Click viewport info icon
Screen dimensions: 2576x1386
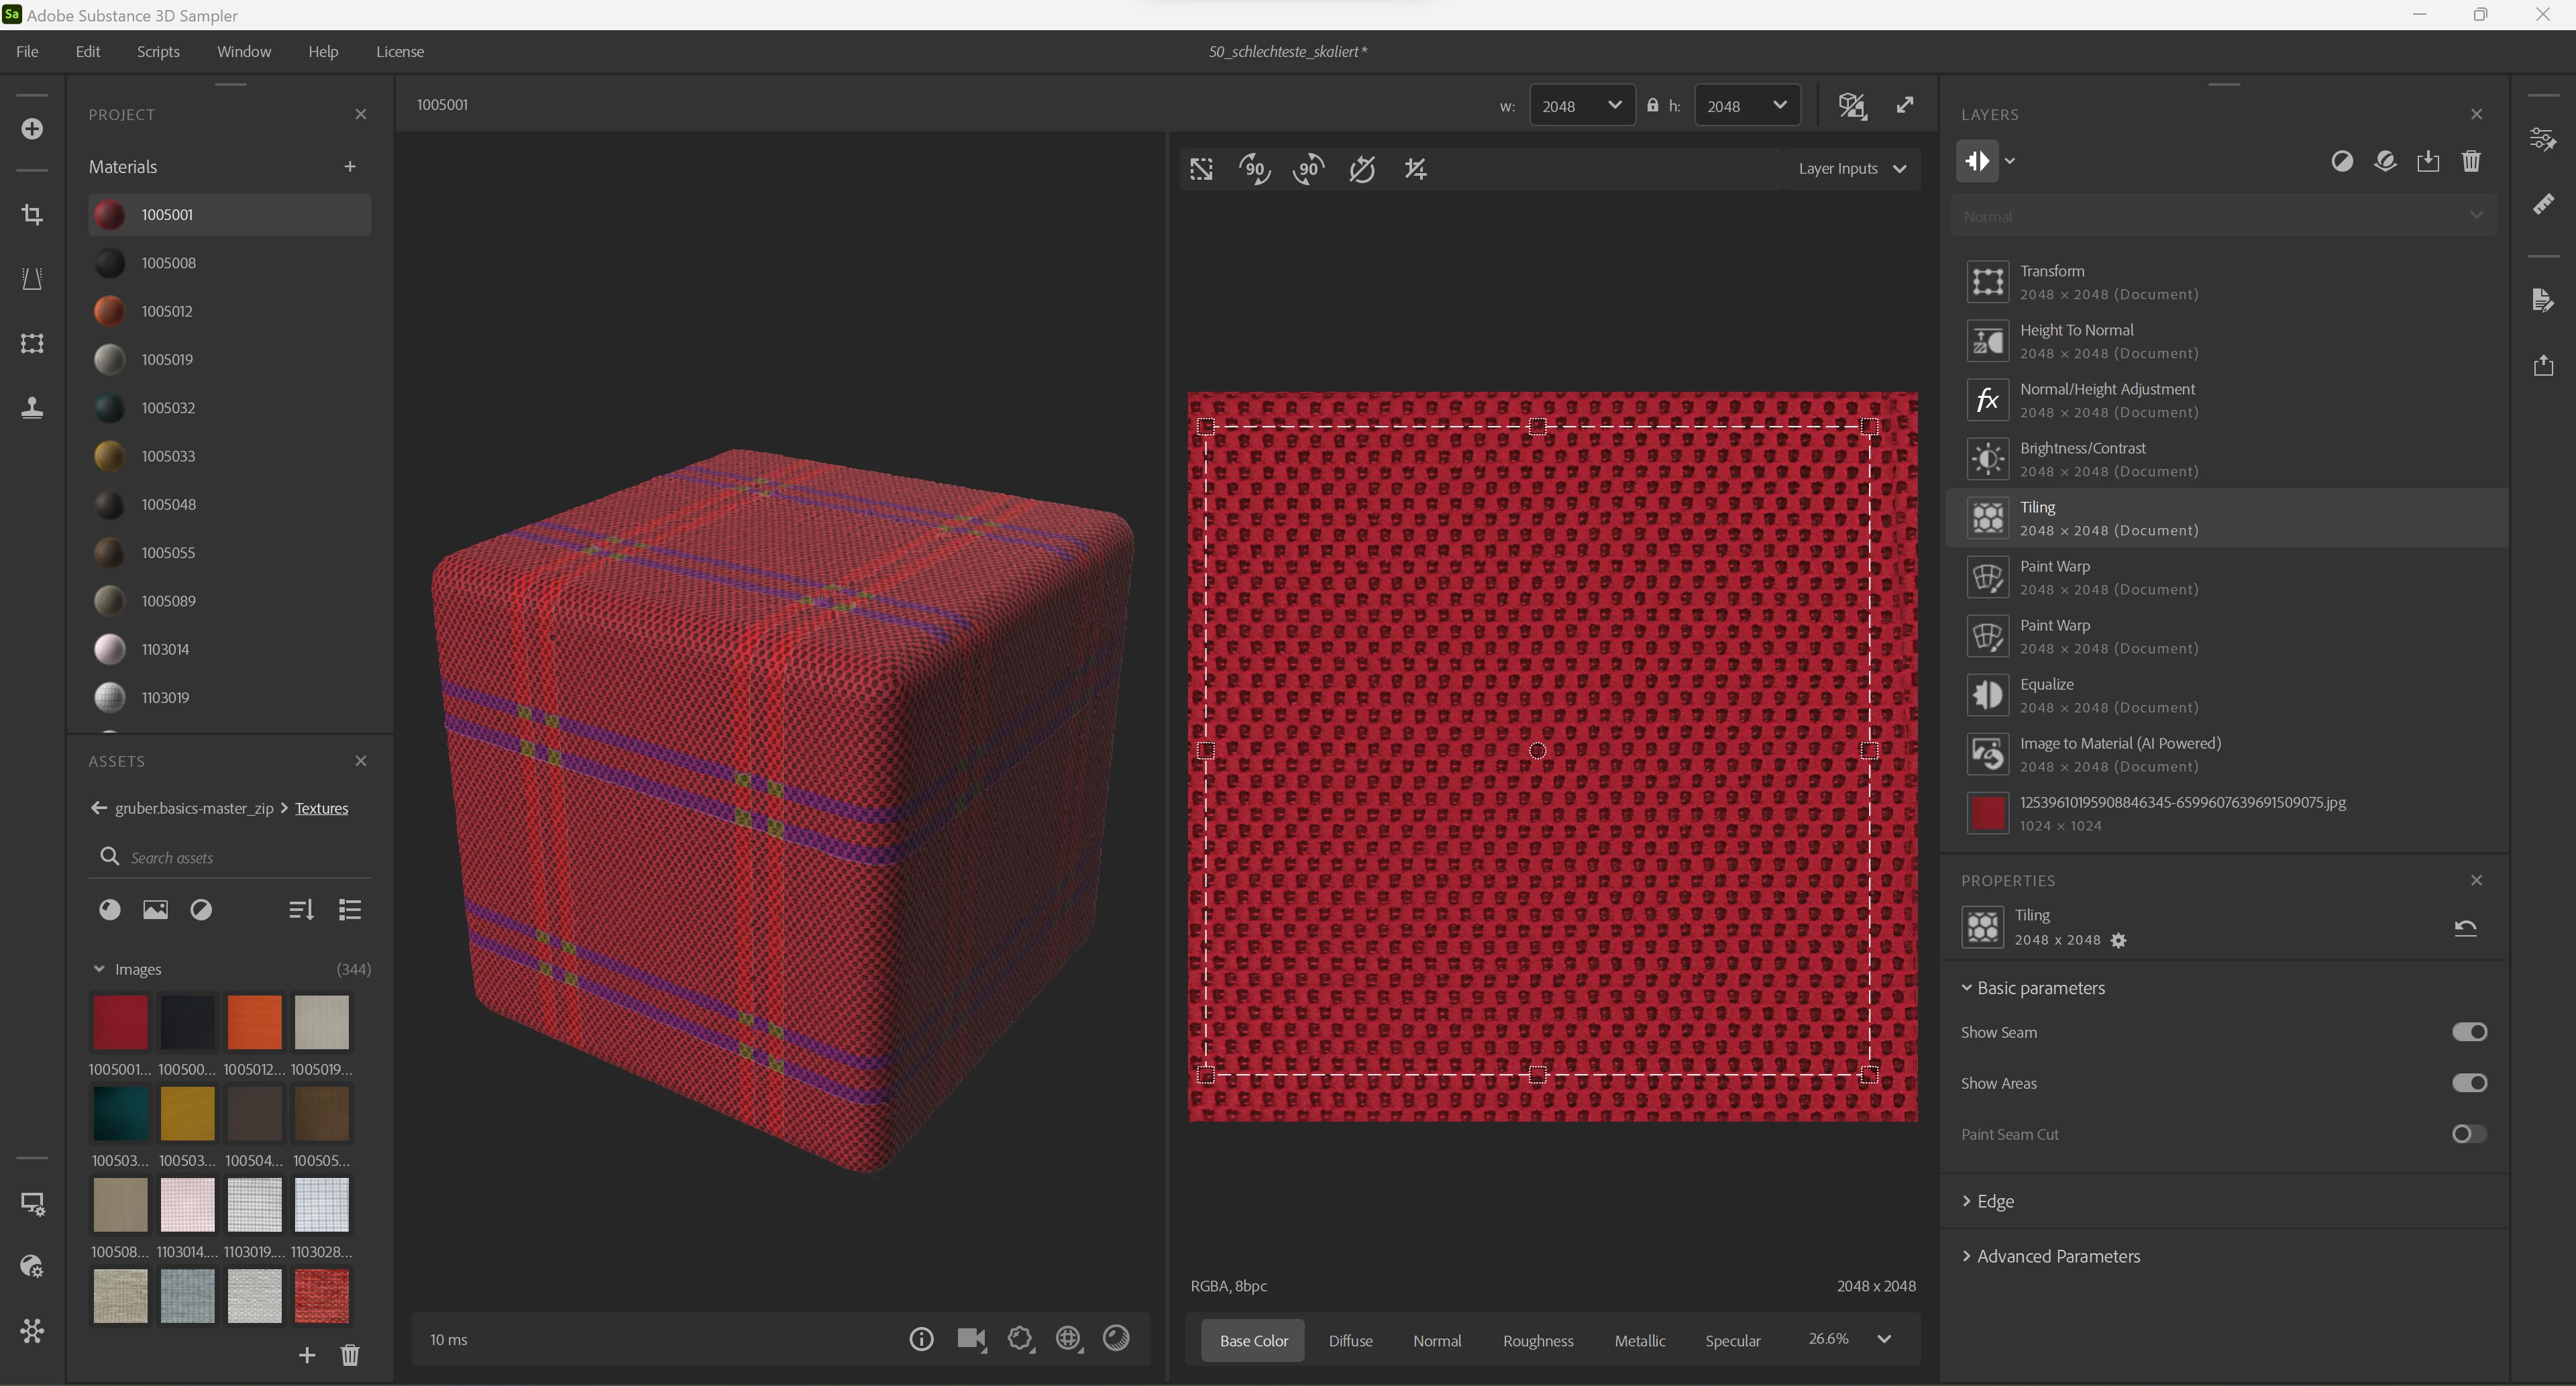point(921,1339)
